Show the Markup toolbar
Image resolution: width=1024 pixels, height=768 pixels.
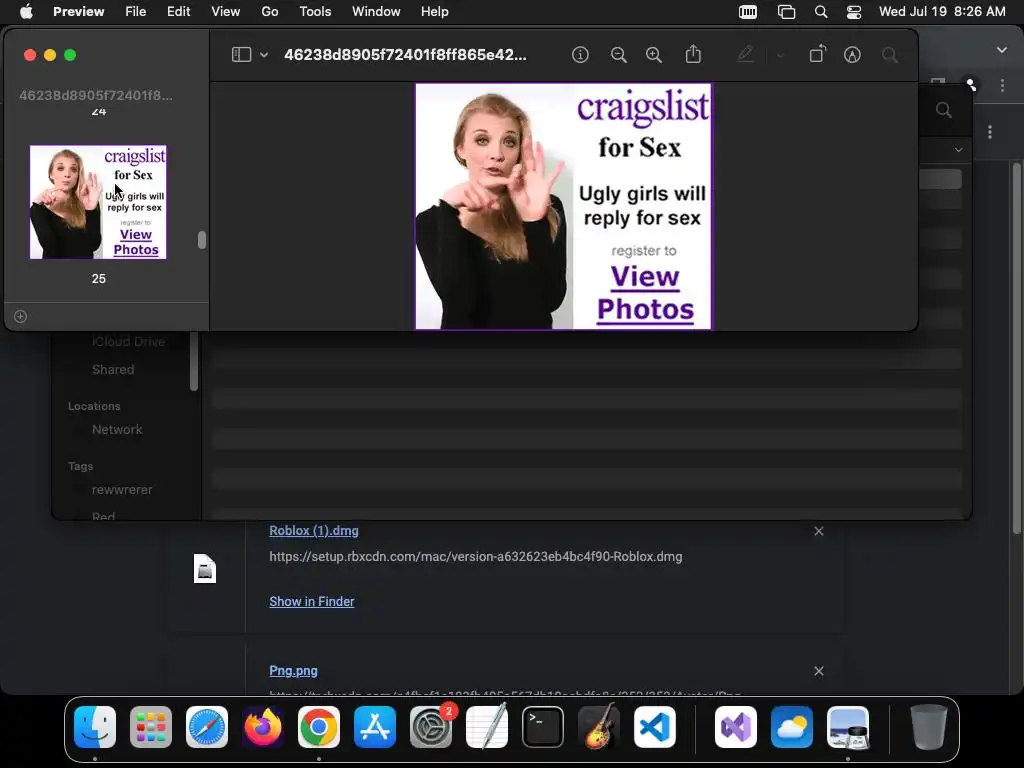coord(852,55)
